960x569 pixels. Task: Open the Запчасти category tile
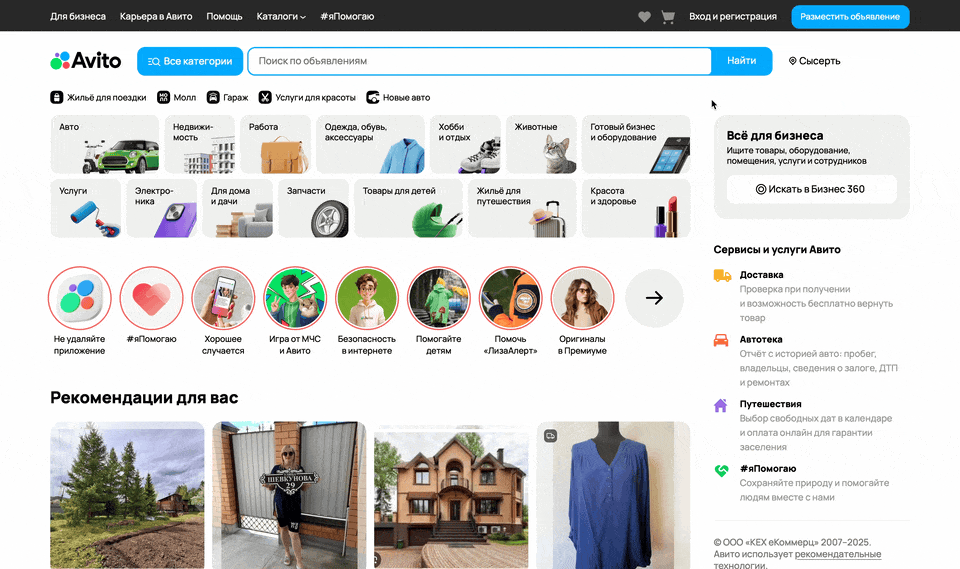pos(313,208)
